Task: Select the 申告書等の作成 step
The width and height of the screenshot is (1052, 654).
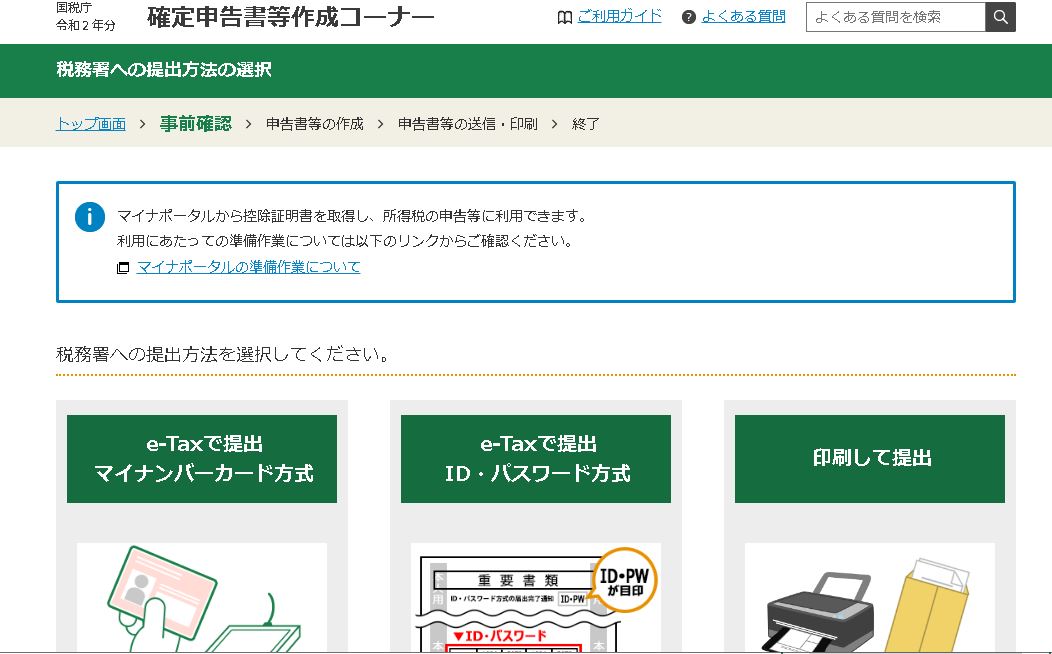Action: (x=314, y=124)
